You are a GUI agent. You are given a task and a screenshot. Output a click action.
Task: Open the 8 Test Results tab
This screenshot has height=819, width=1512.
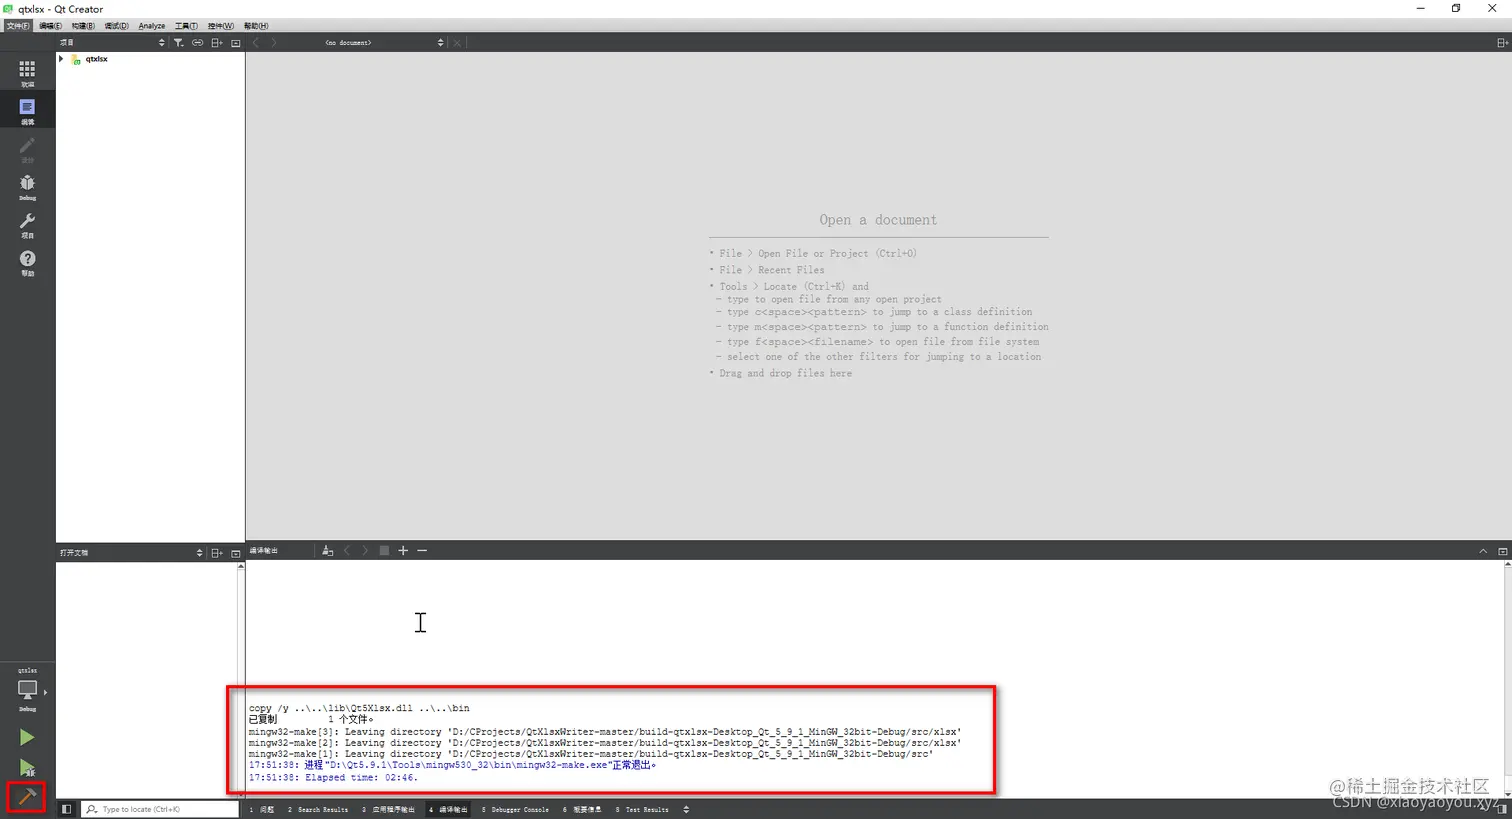tap(642, 809)
